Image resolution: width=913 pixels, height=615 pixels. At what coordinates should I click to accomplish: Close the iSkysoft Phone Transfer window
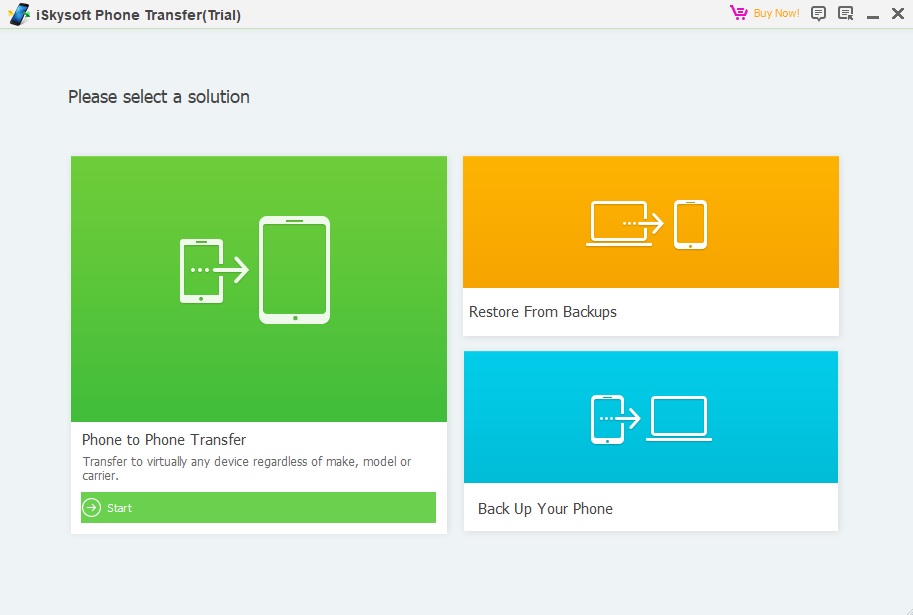click(898, 13)
